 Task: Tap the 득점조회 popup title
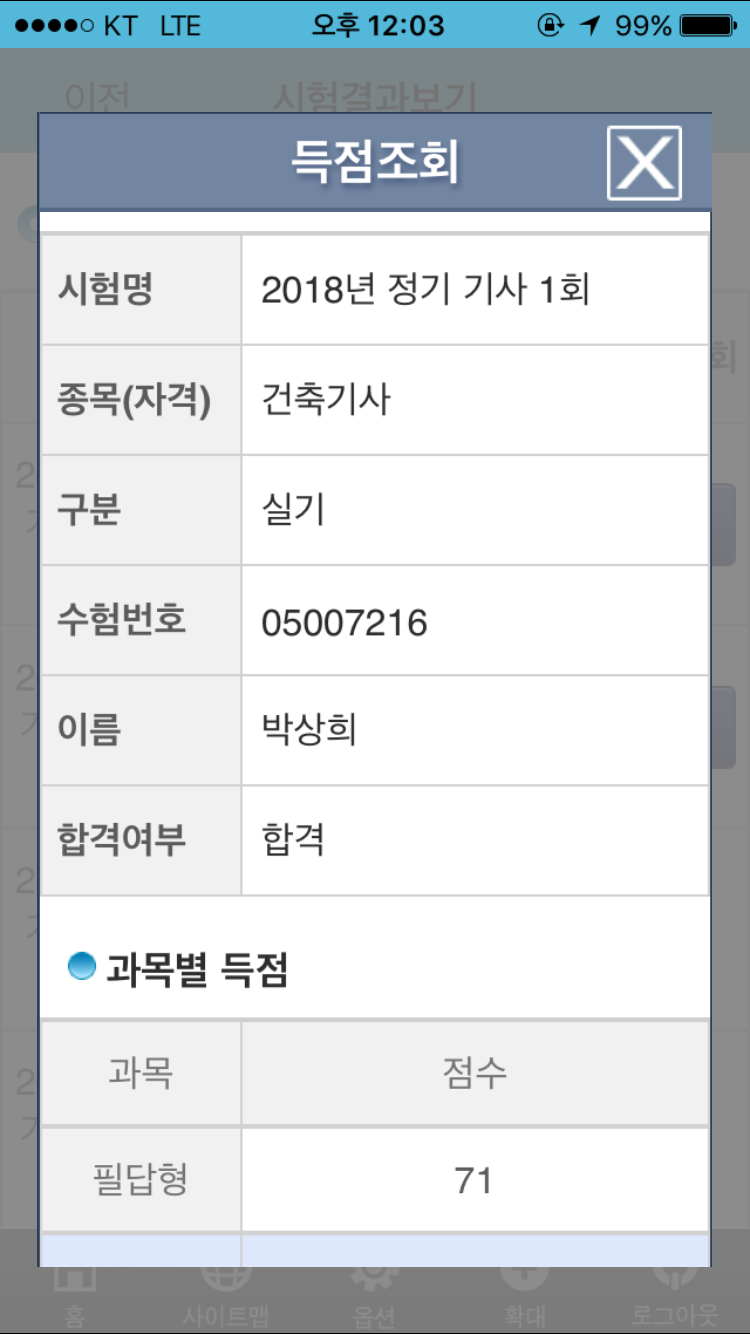375,161
